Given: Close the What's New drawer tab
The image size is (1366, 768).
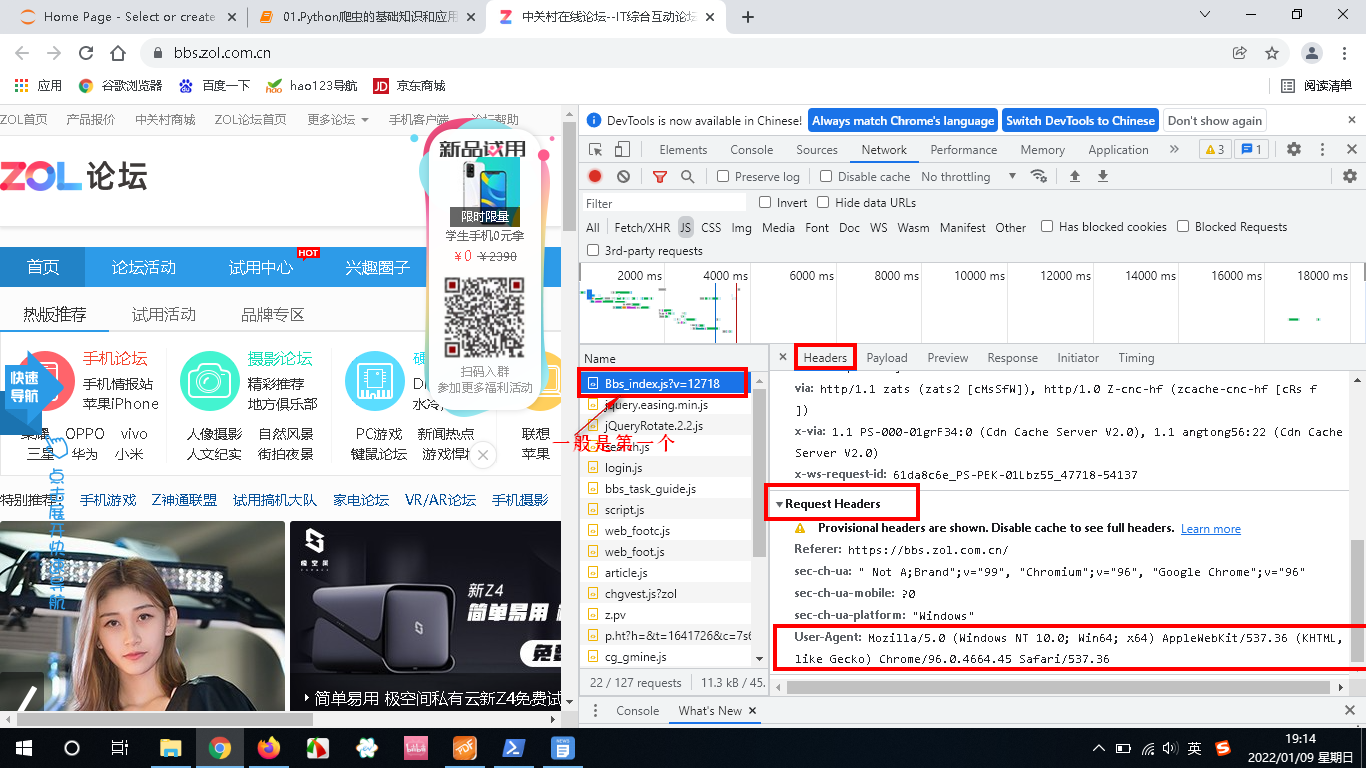Looking at the screenshot, I should tap(753, 711).
